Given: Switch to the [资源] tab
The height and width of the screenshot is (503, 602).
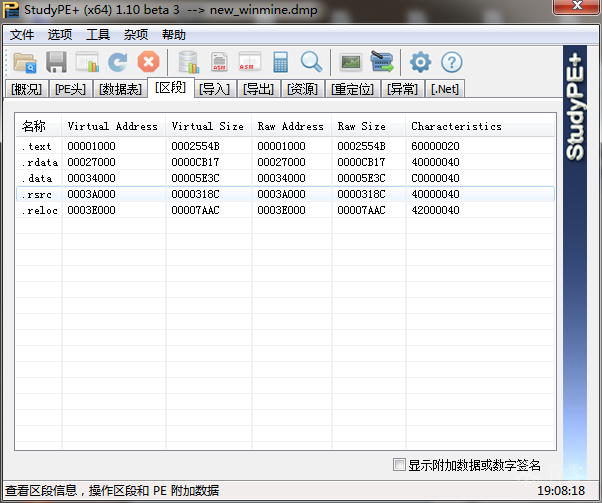Looking at the screenshot, I should tap(303, 89).
